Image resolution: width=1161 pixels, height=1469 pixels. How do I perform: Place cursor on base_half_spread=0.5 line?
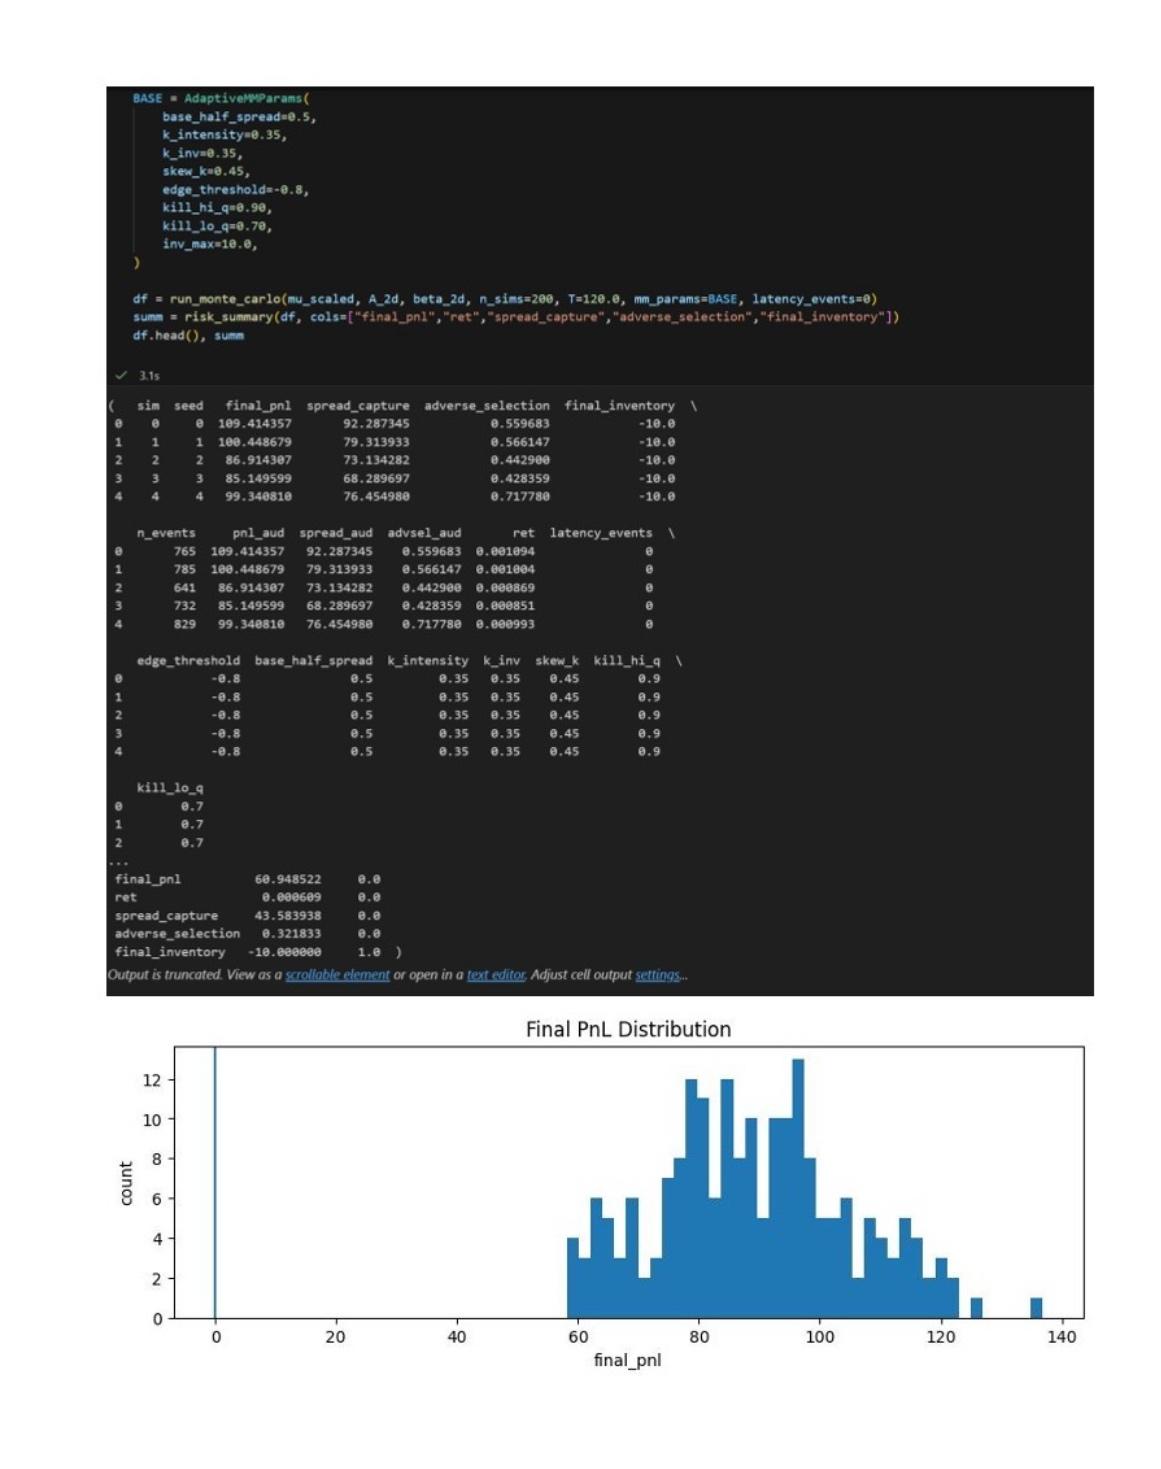[x=239, y=117]
